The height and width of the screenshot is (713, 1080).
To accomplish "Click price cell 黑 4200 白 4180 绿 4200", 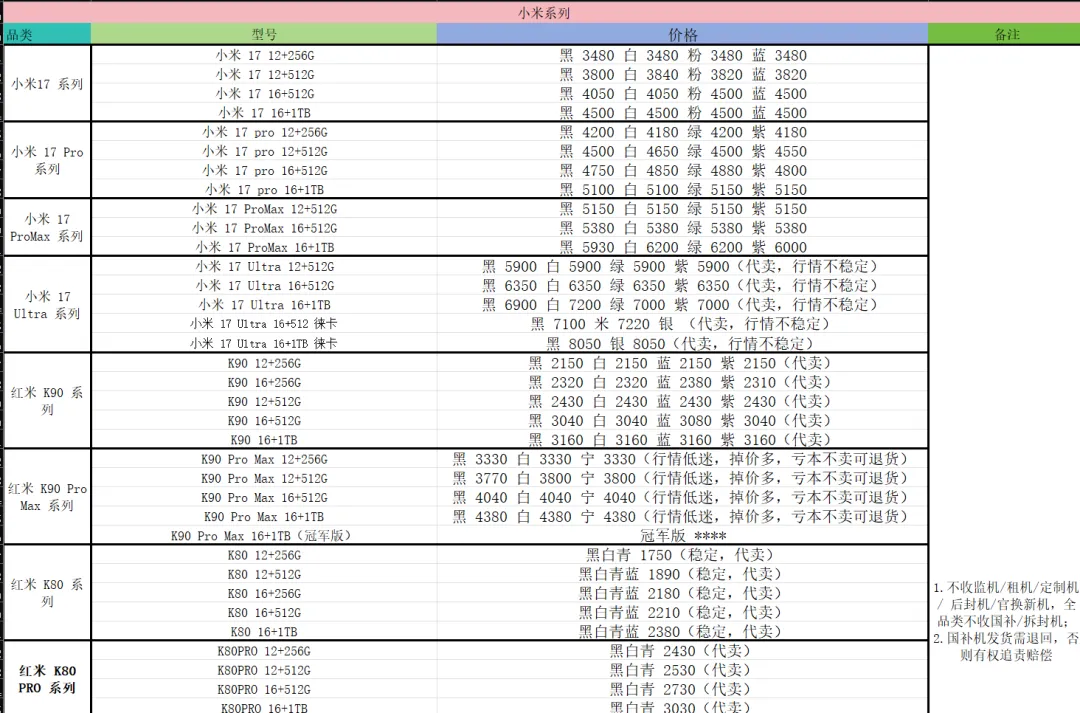I will coord(682,132).
